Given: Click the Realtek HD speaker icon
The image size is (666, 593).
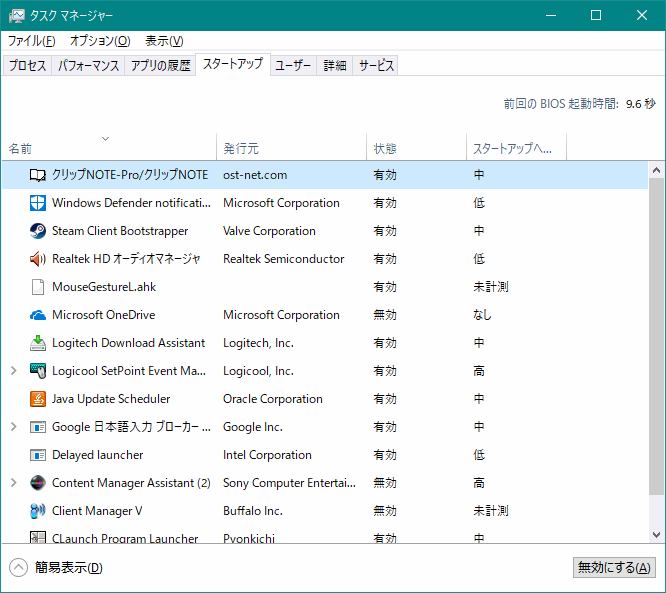Looking at the screenshot, I should (x=38, y=259).
